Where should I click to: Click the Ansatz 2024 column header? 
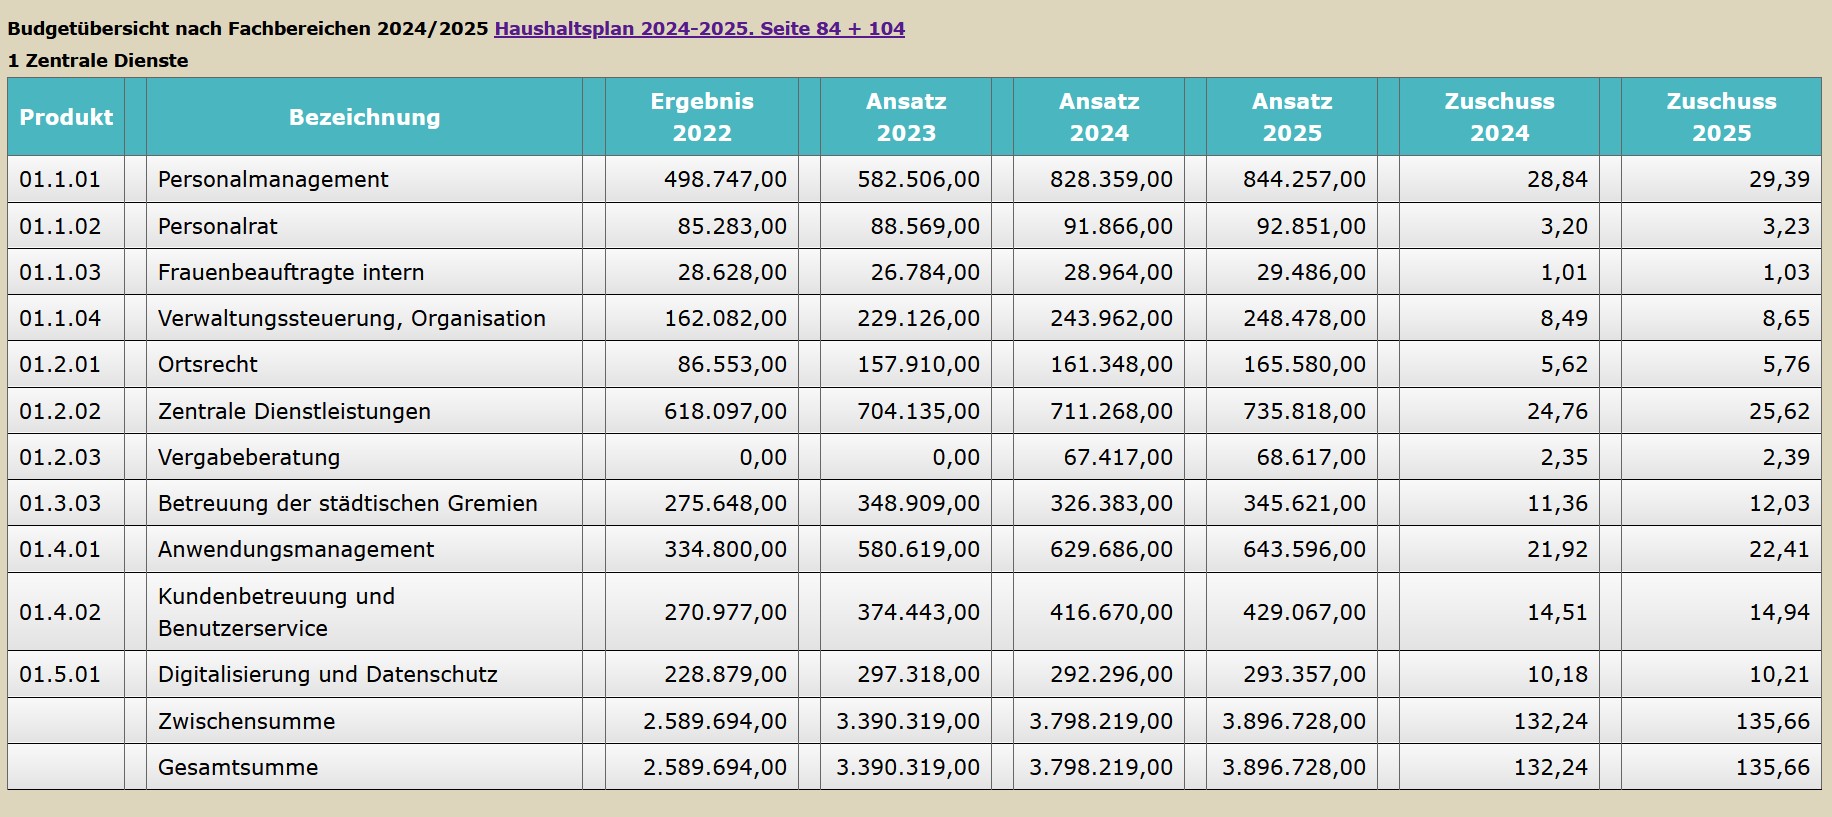point(1099,117)
